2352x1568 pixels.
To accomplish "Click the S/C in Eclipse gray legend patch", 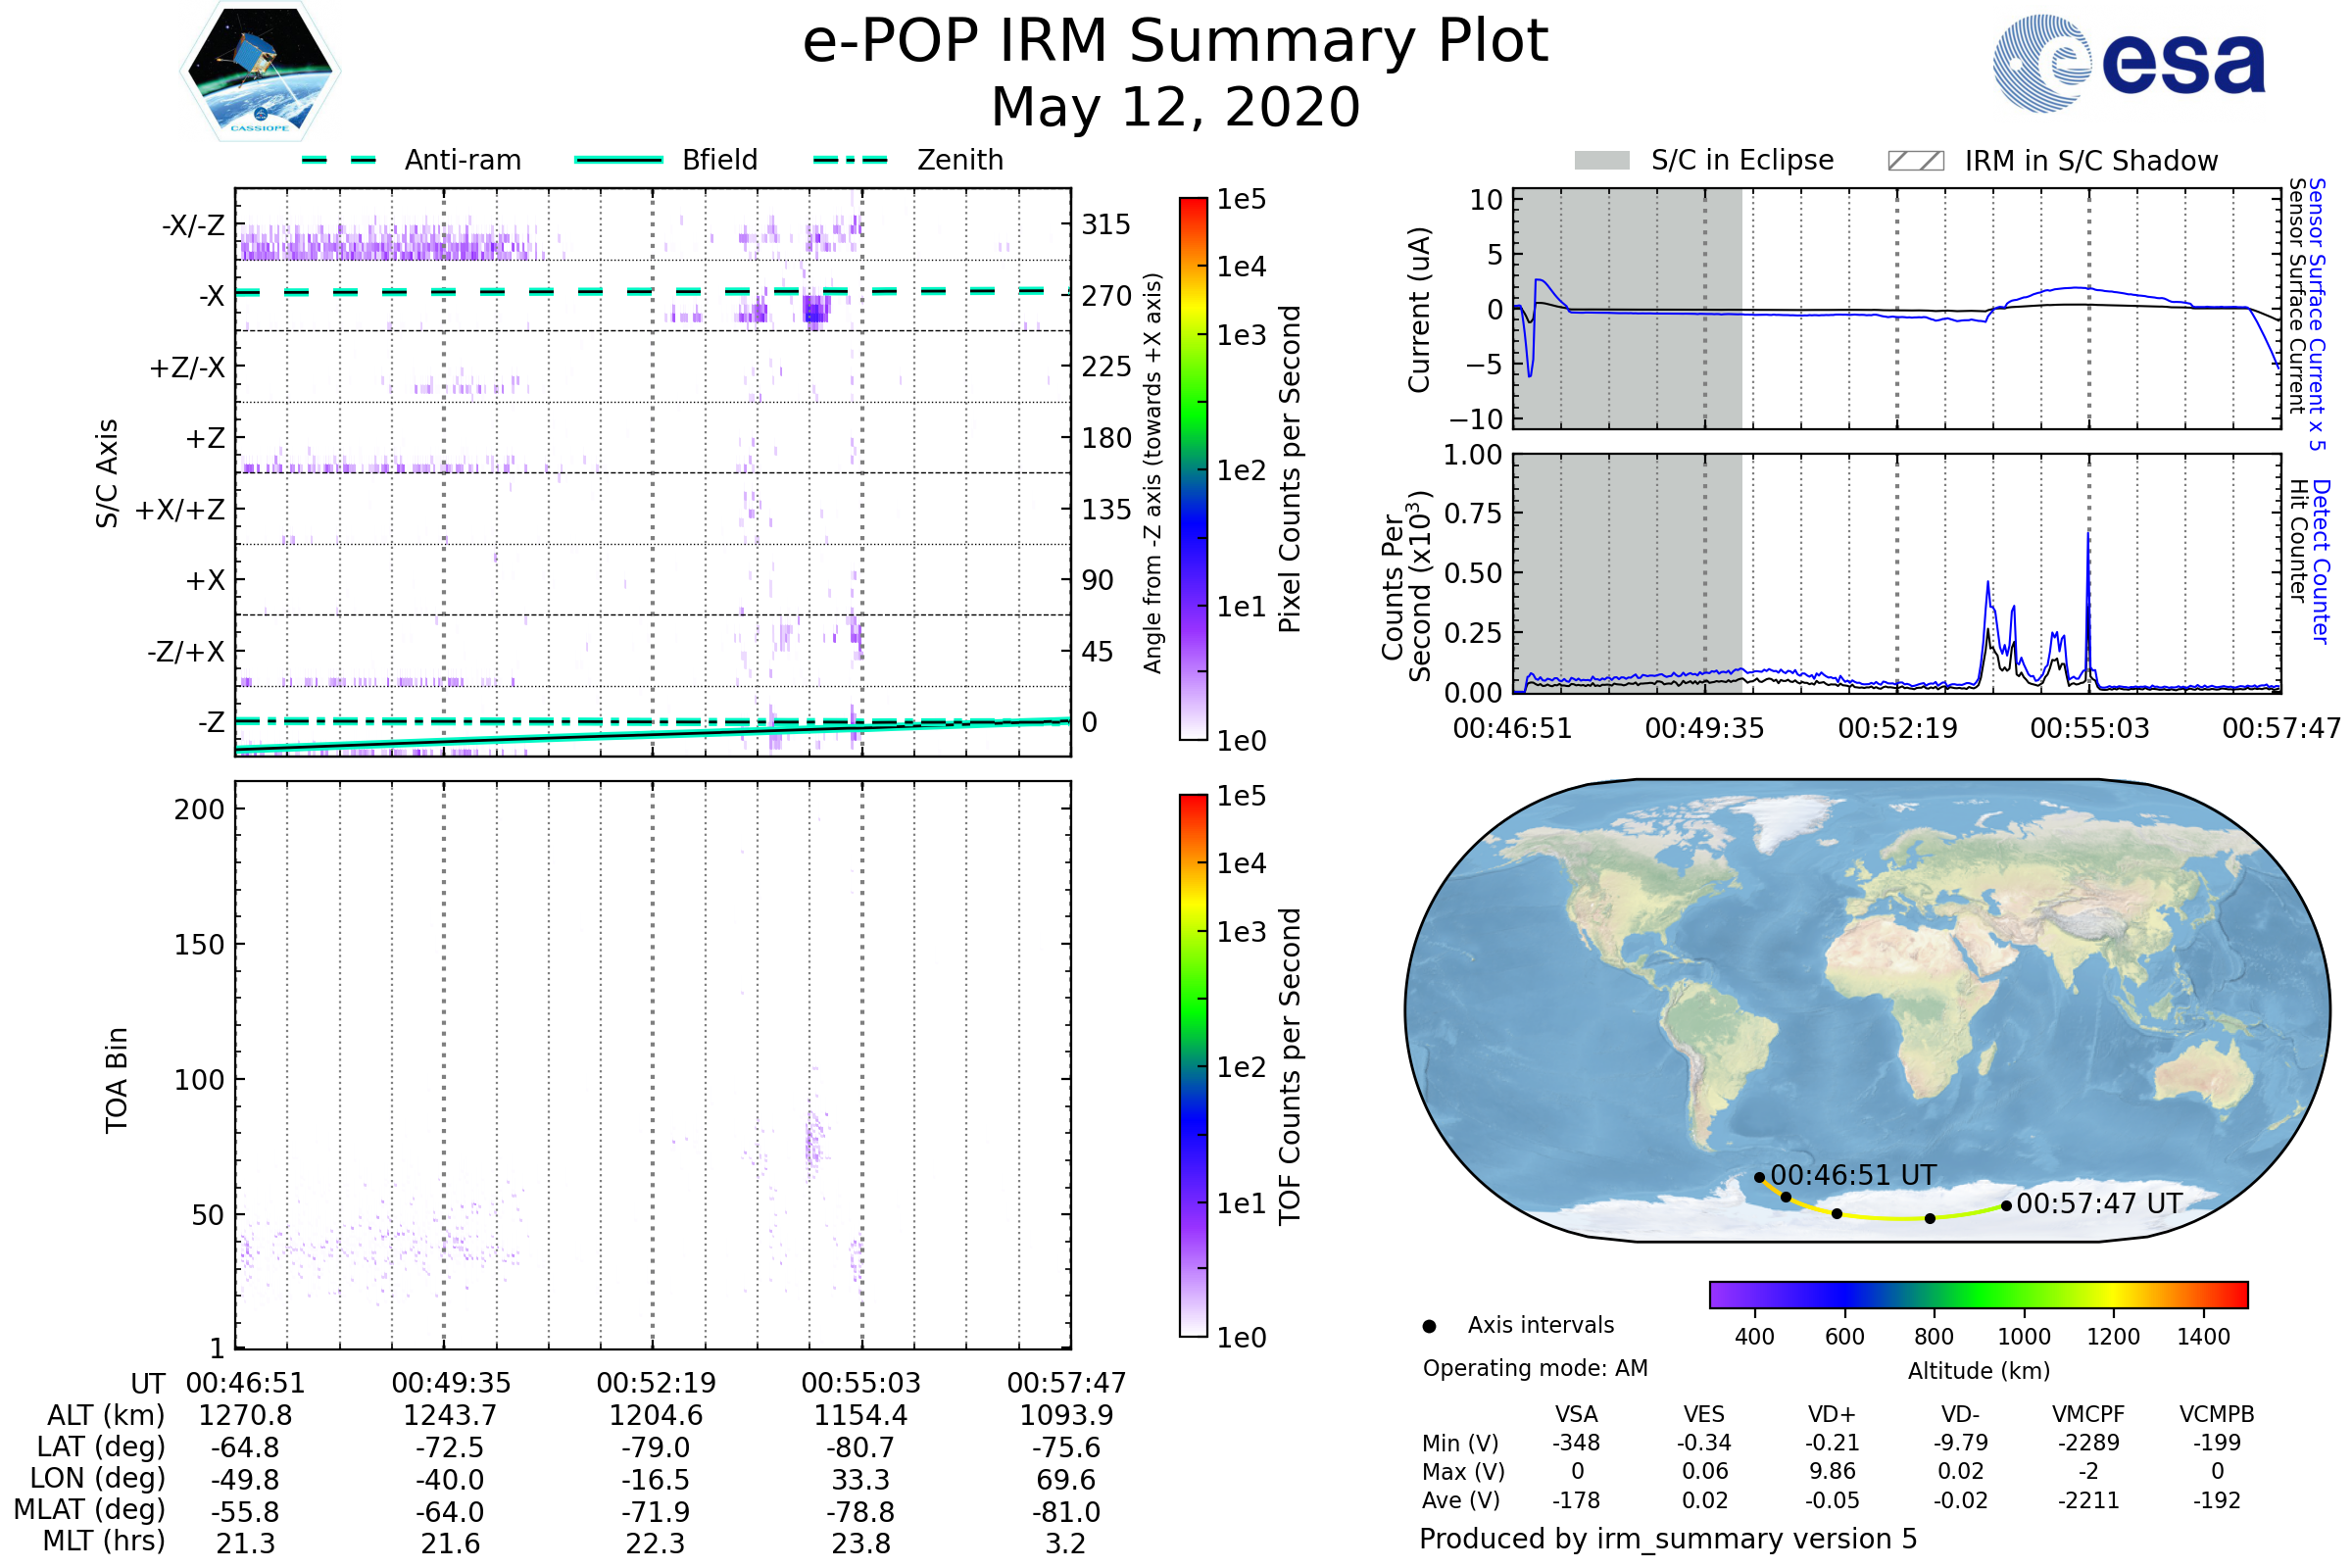I will (x=1601, y=161).
